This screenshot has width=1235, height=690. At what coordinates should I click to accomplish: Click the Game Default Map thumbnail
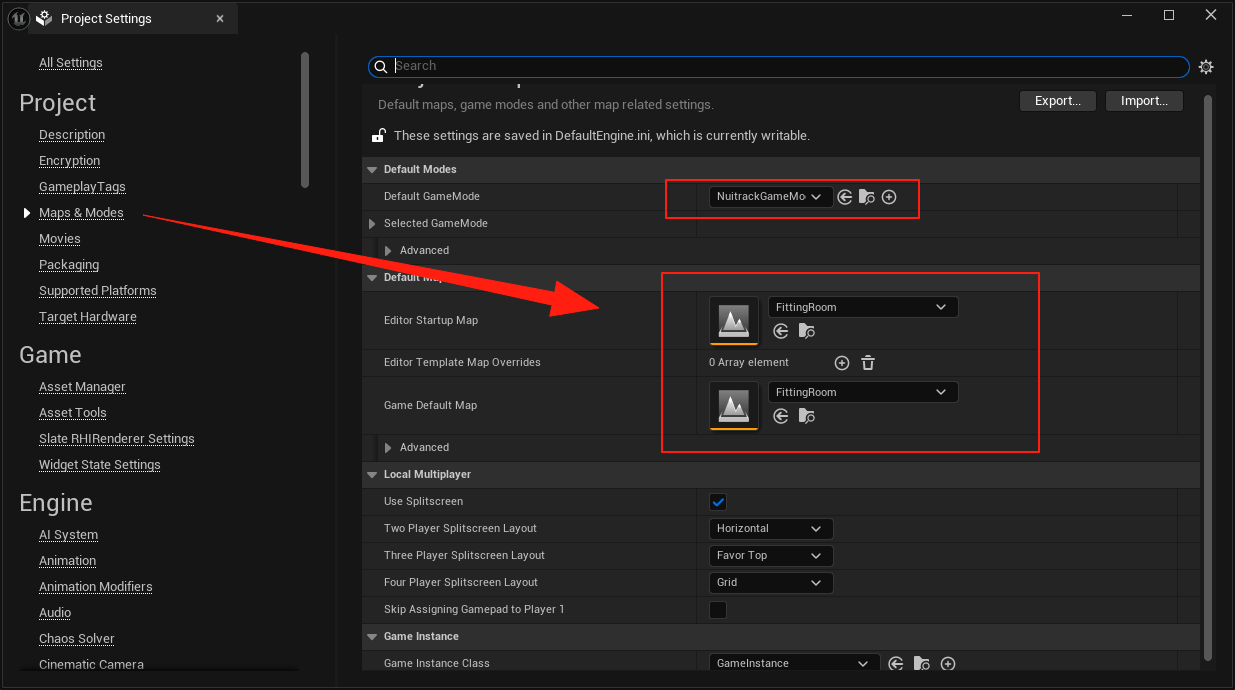pos(734,405)
